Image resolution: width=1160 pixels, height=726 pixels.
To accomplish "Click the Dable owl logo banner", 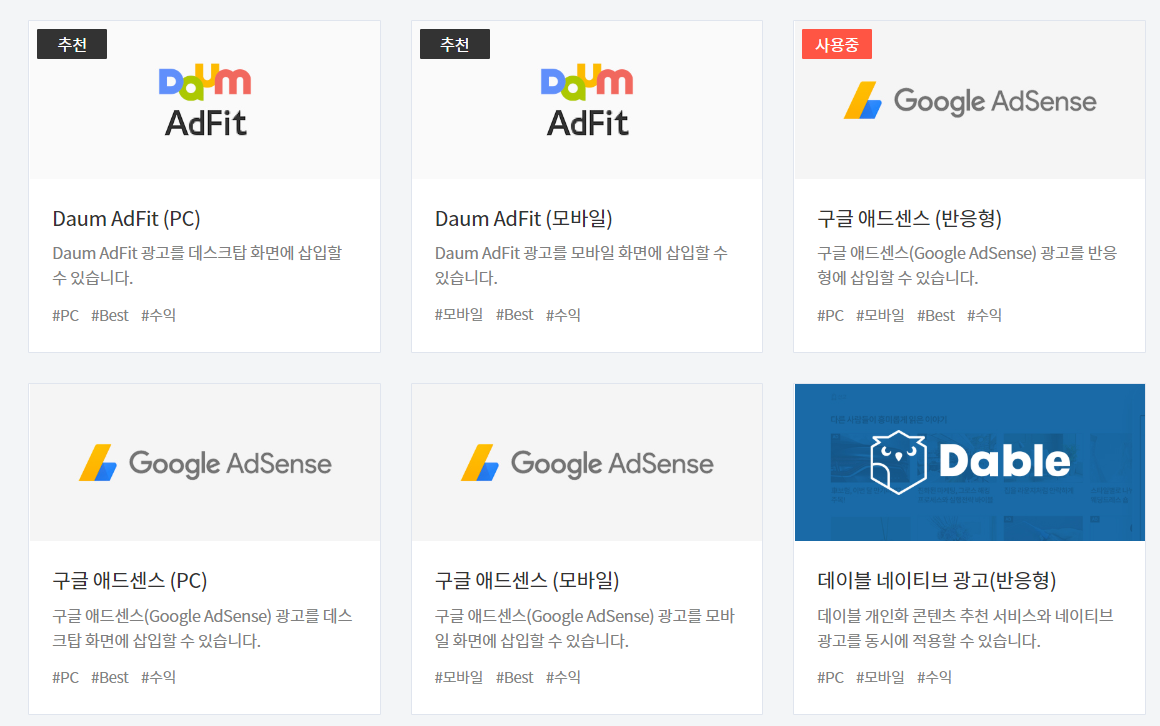I will [970, 463].
